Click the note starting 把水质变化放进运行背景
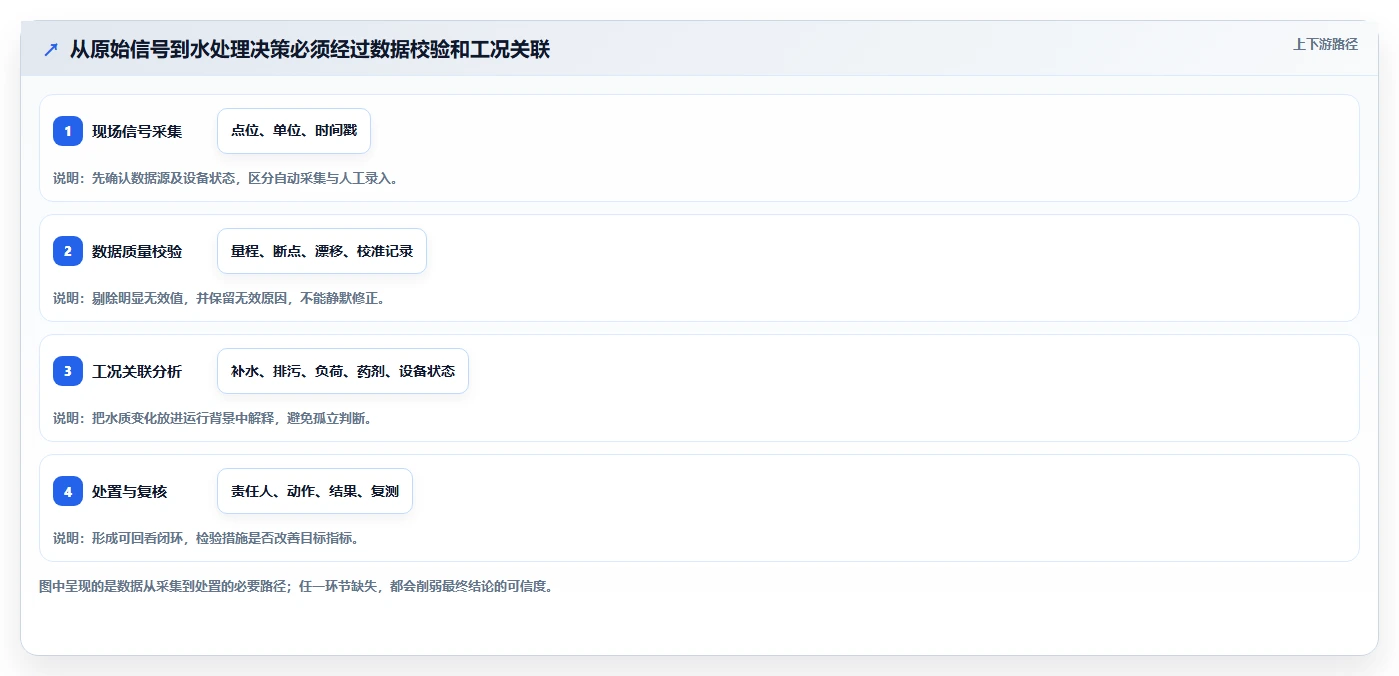 212,418
